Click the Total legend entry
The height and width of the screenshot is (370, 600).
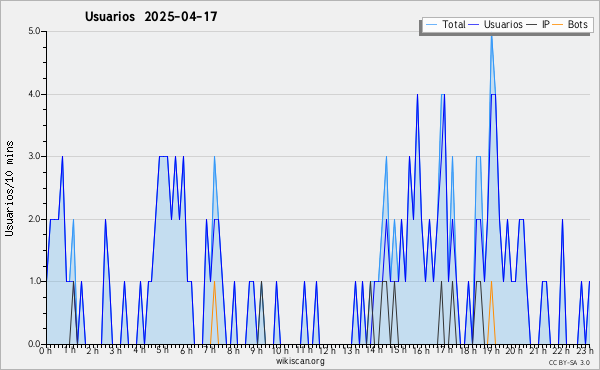click(x=445, y=24)
